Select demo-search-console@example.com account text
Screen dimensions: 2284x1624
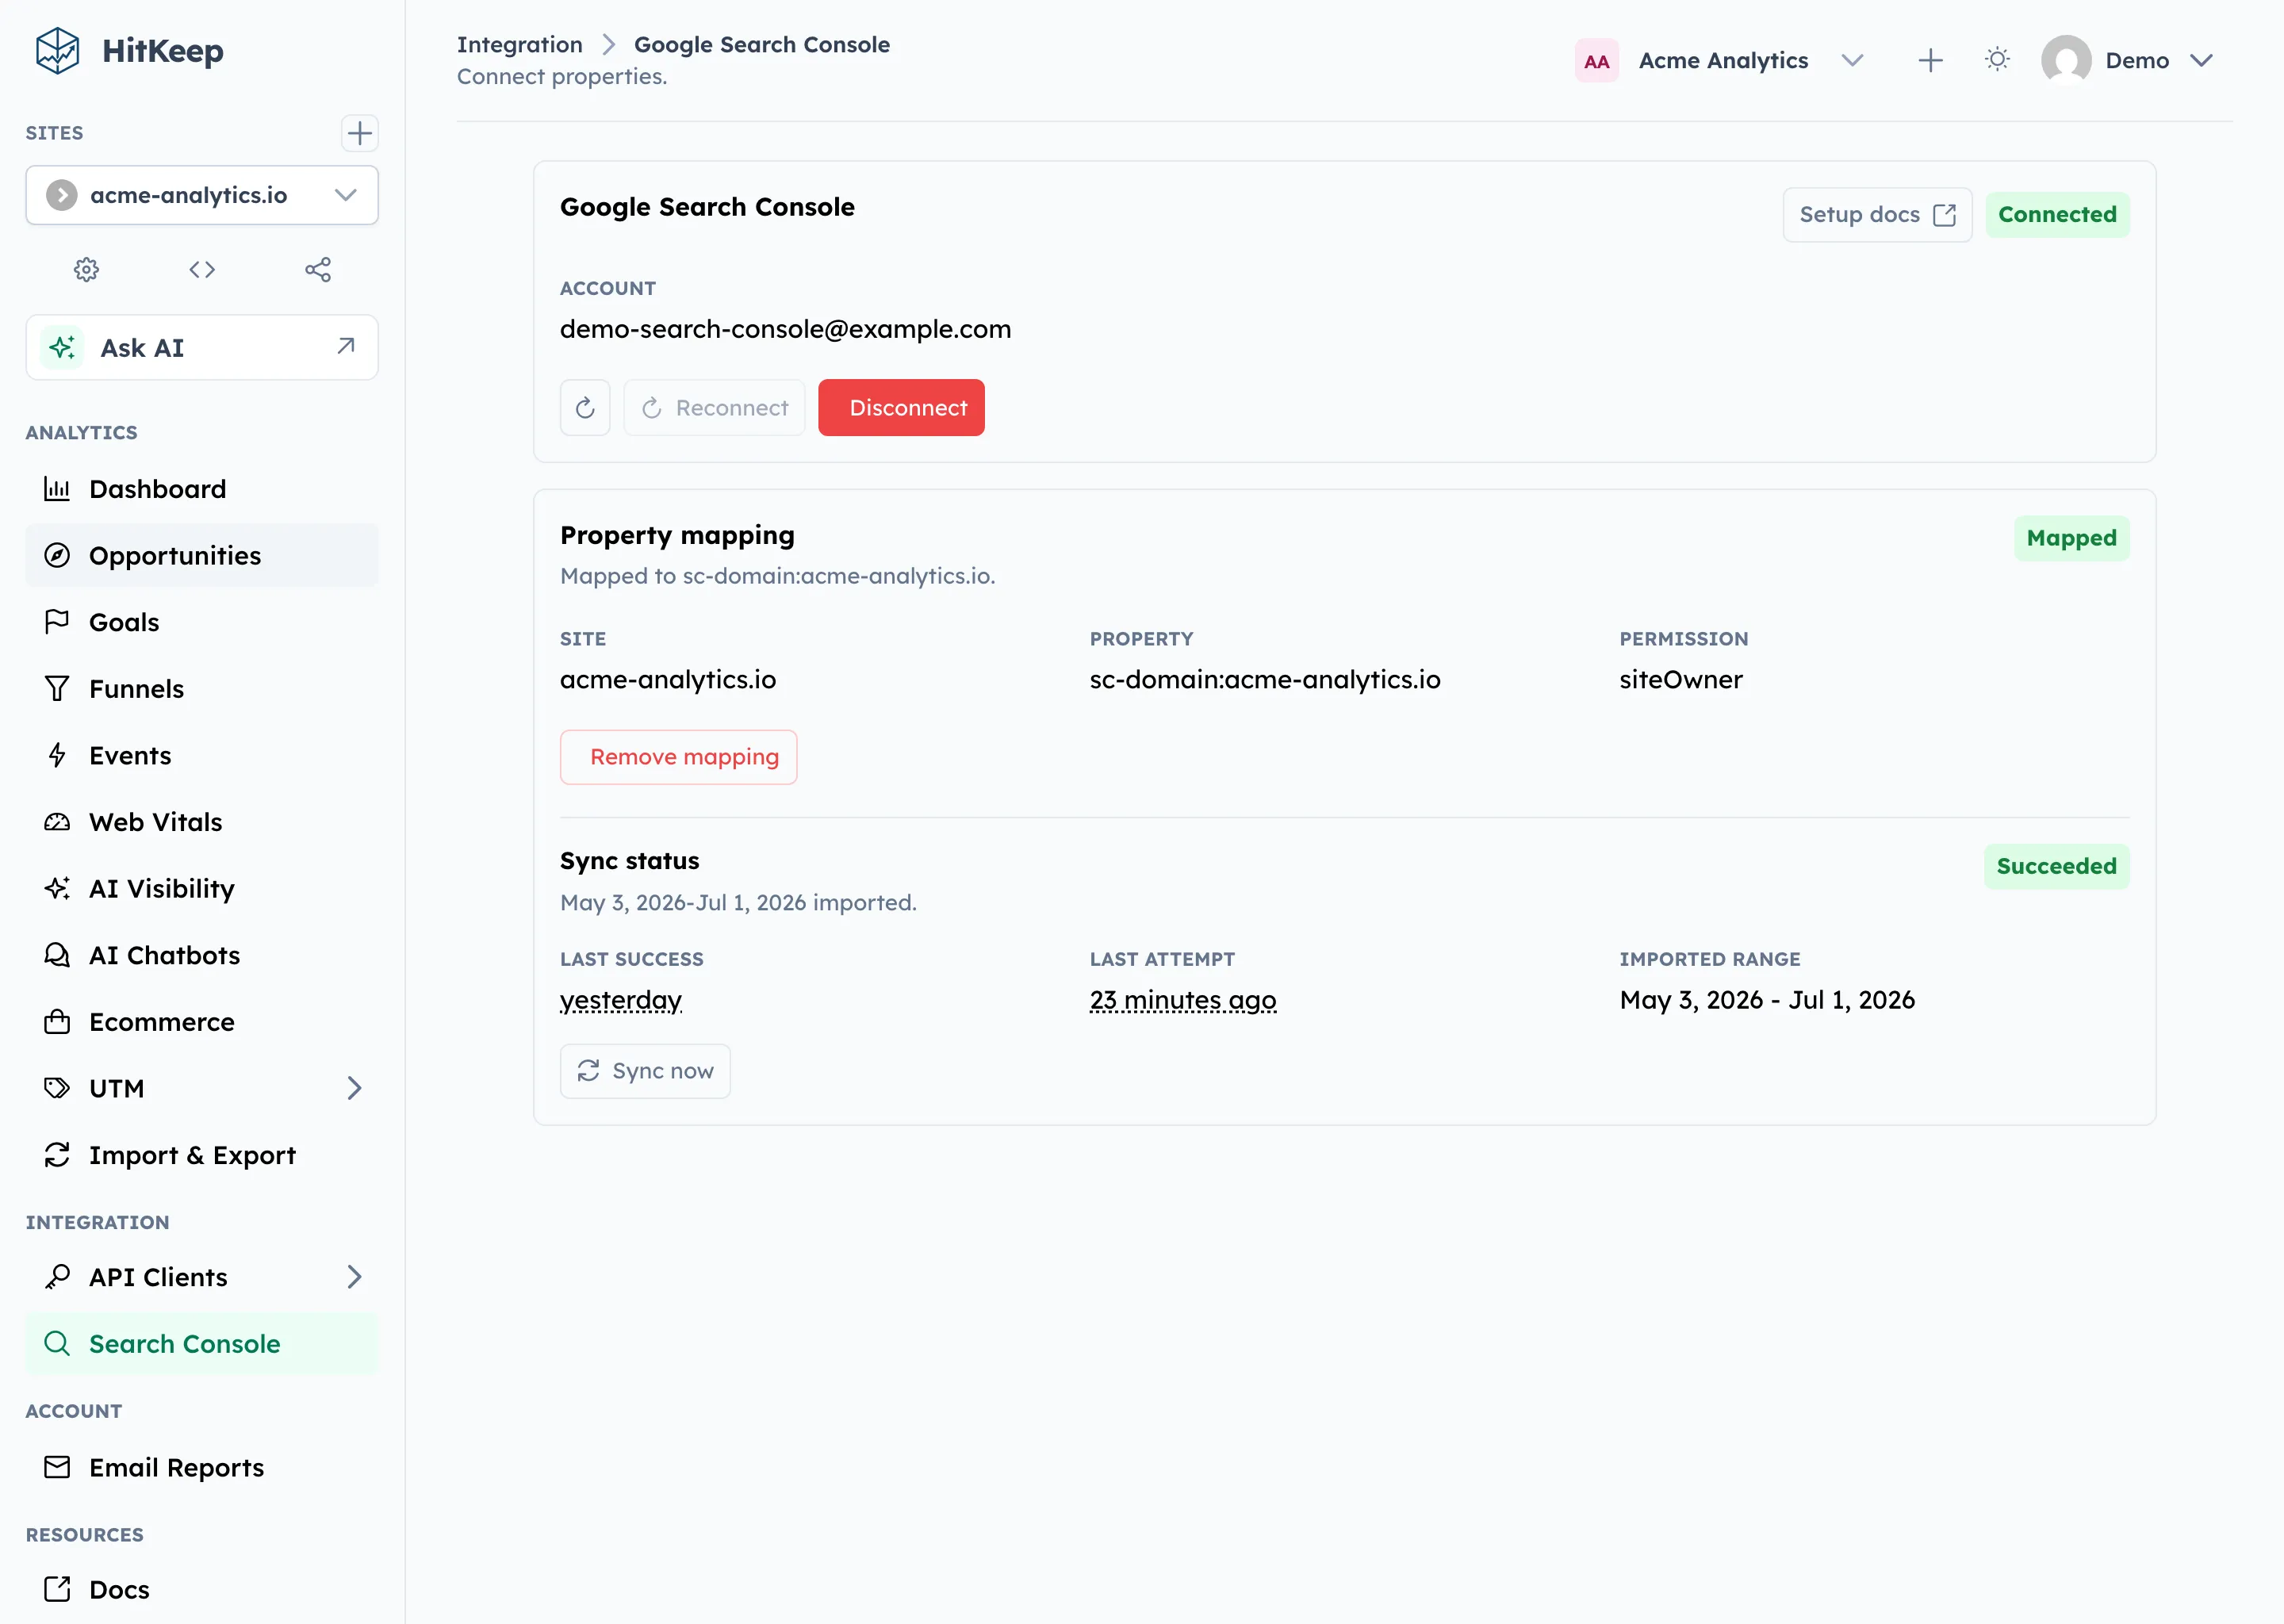(785, 329)
